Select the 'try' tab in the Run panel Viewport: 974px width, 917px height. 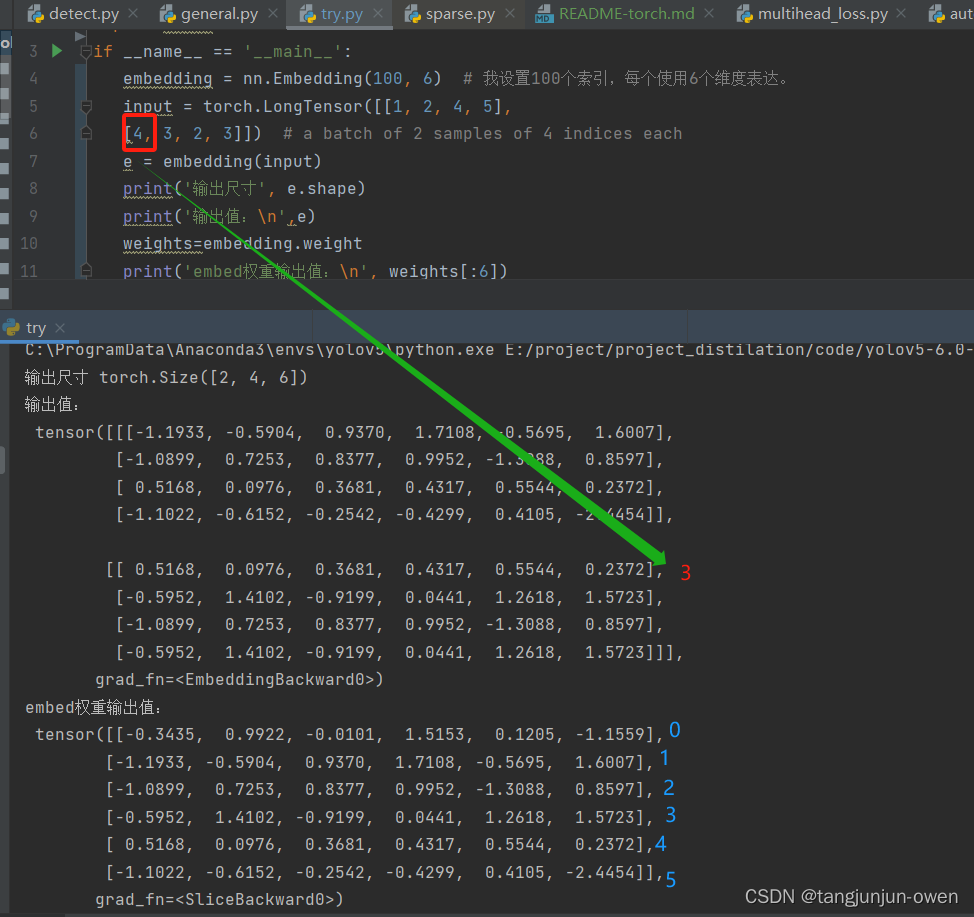[x=35, y=327]
